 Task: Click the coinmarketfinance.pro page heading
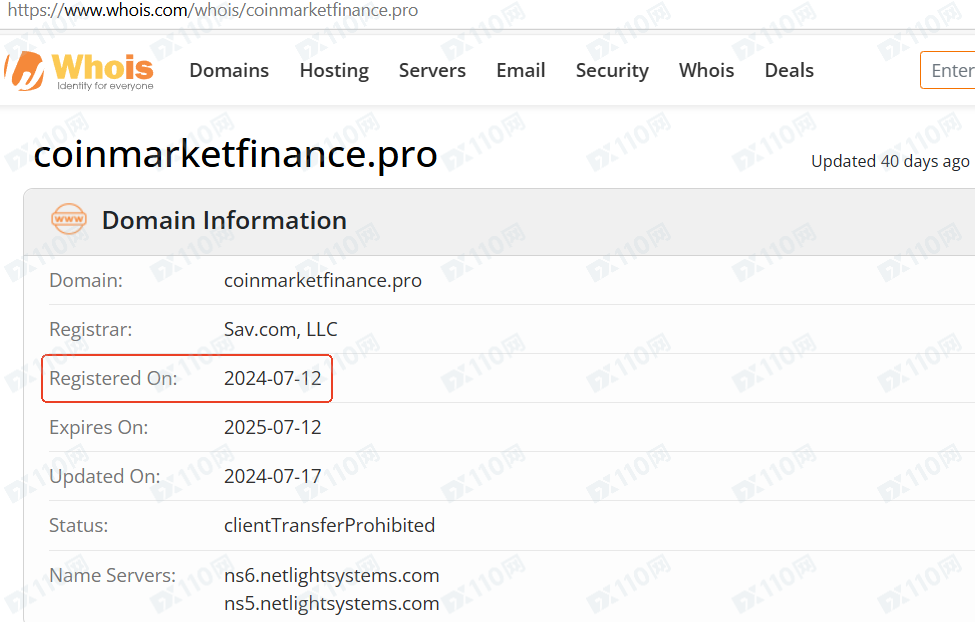point(235,154)
